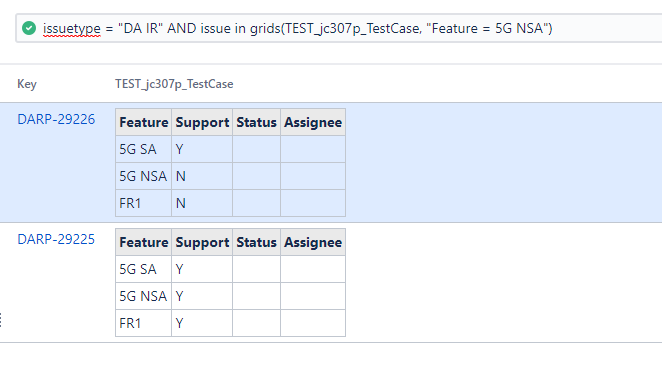Click Support header in DARP-29225 grid

(x=202, y=242)
